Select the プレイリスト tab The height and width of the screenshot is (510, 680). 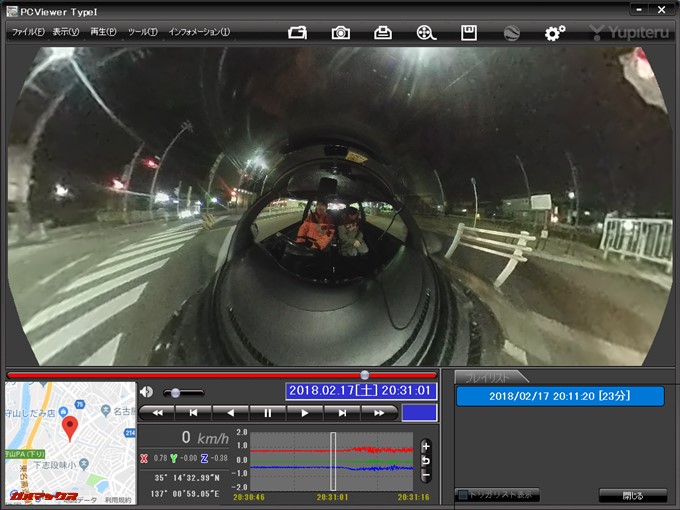(x=485, y=377)
